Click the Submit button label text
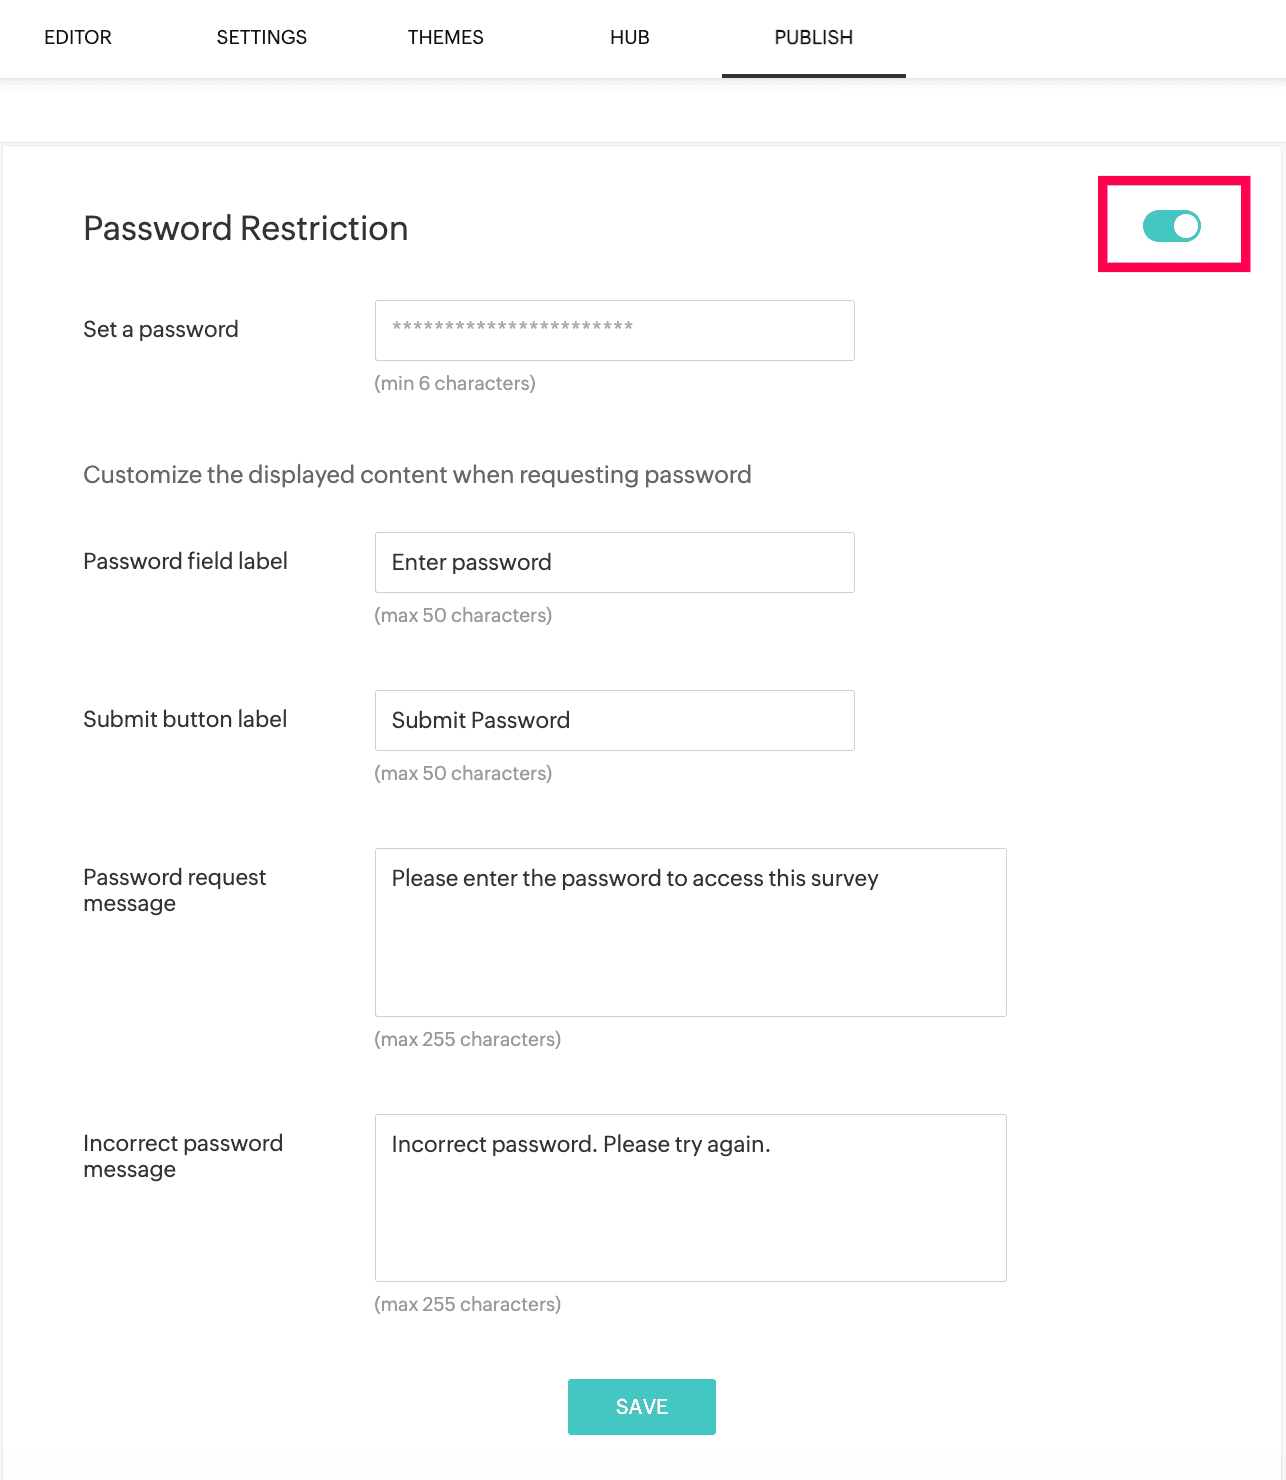This screenshot has height=1480, width=1286. 185,719
